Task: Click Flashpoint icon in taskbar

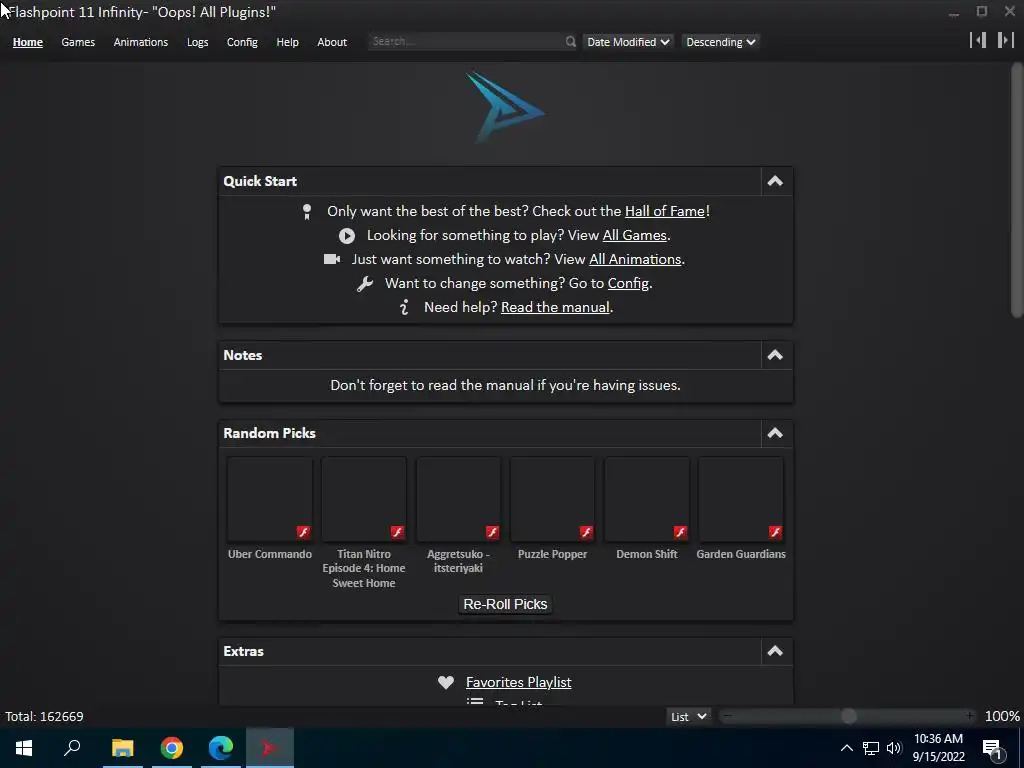Action: 270,748
